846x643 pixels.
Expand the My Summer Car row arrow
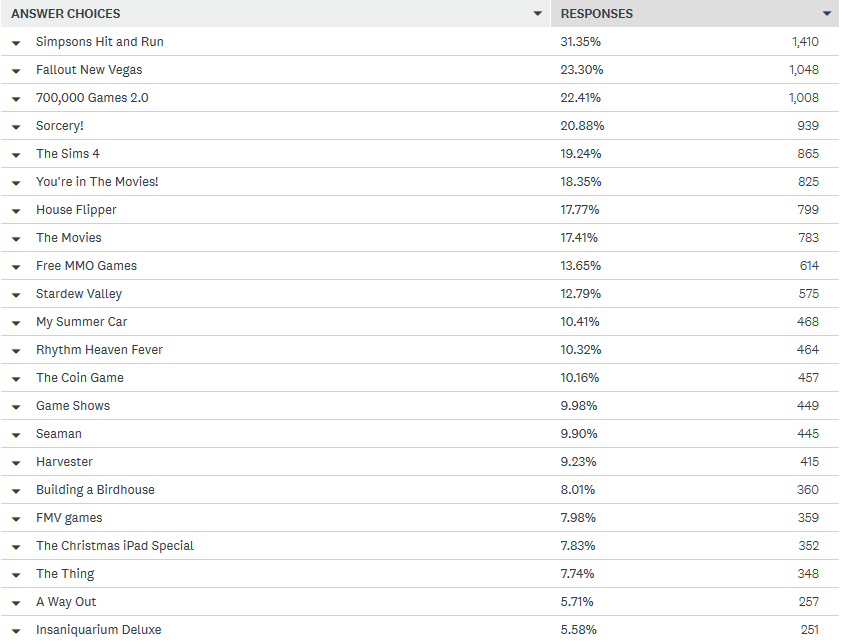pyautogui.click(x=16, y=323)
